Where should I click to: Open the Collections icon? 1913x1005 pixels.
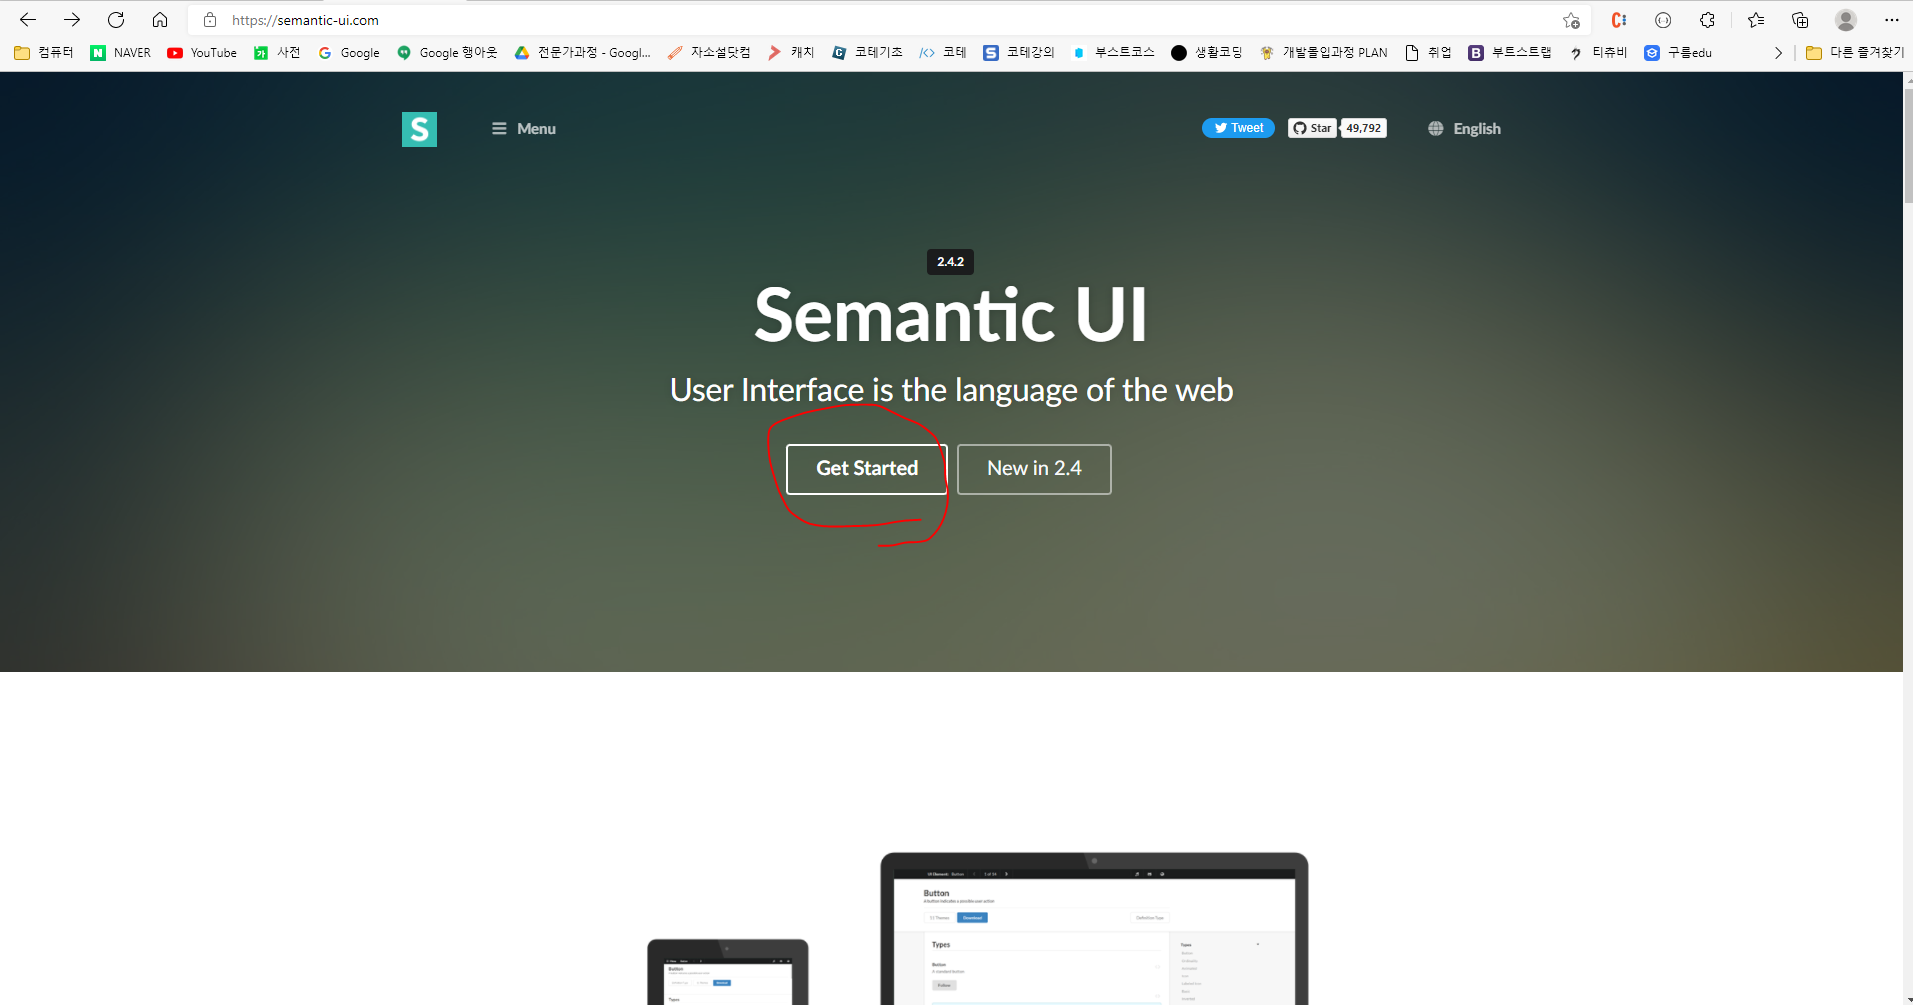coord(1800,20)
